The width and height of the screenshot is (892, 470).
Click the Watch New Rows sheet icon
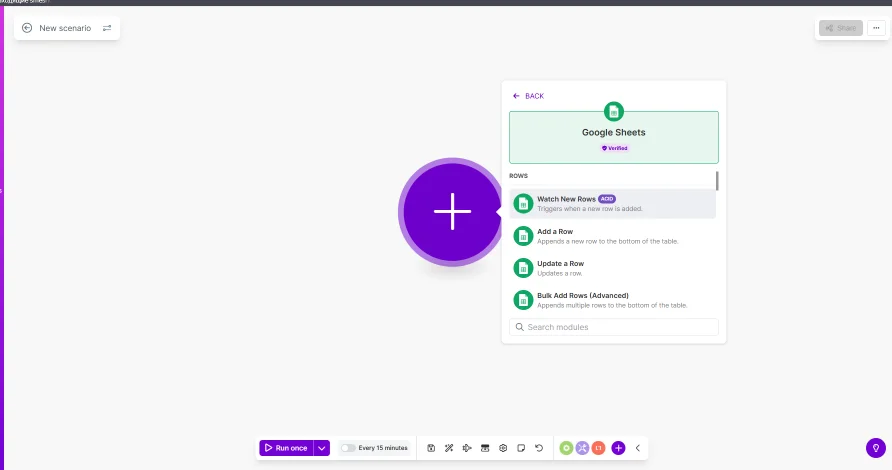coord(523,204)
